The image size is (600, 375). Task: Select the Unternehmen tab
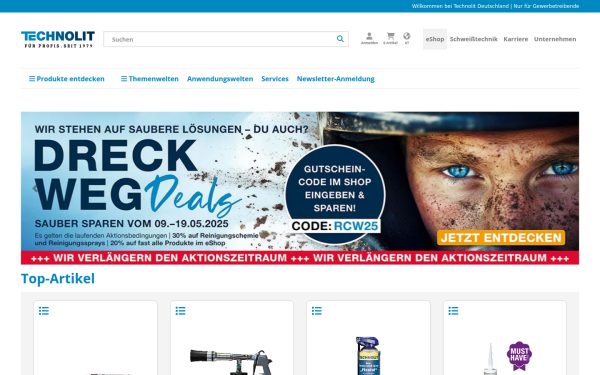coord(555,39)
